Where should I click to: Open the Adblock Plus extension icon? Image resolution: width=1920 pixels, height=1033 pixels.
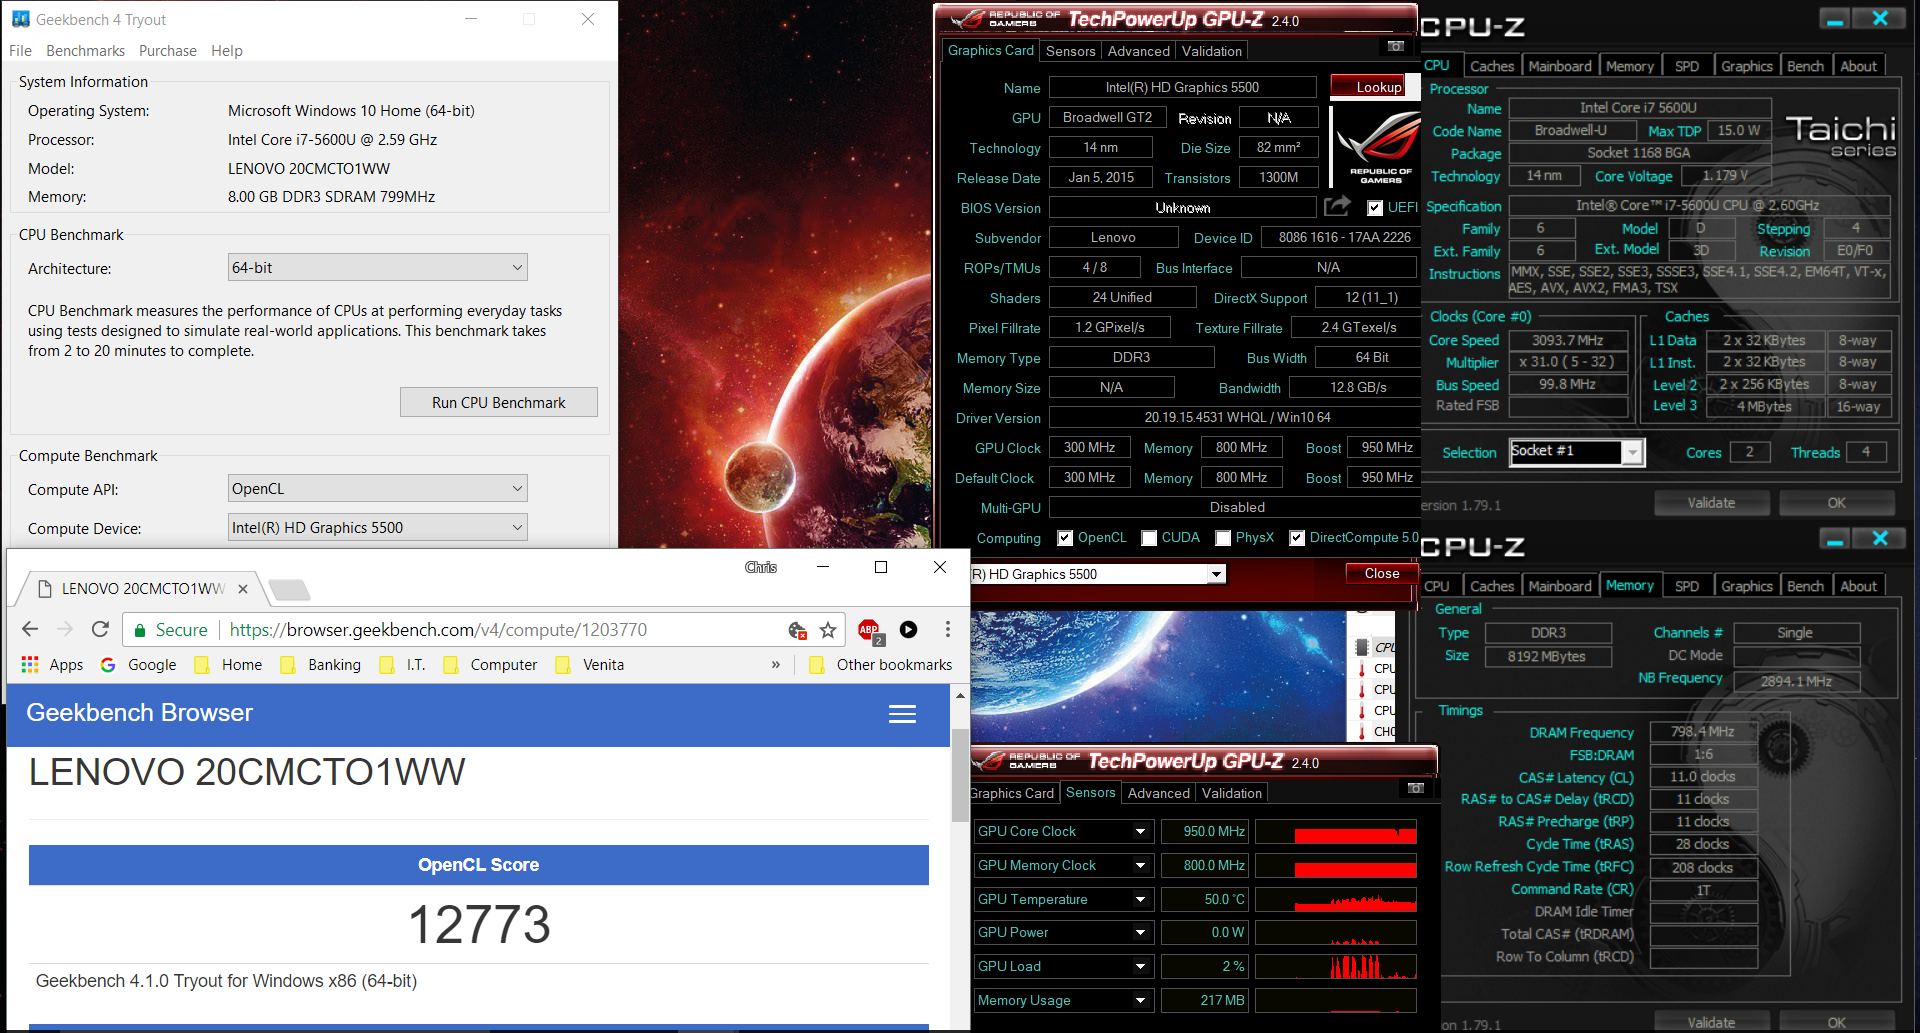[869, 630]
